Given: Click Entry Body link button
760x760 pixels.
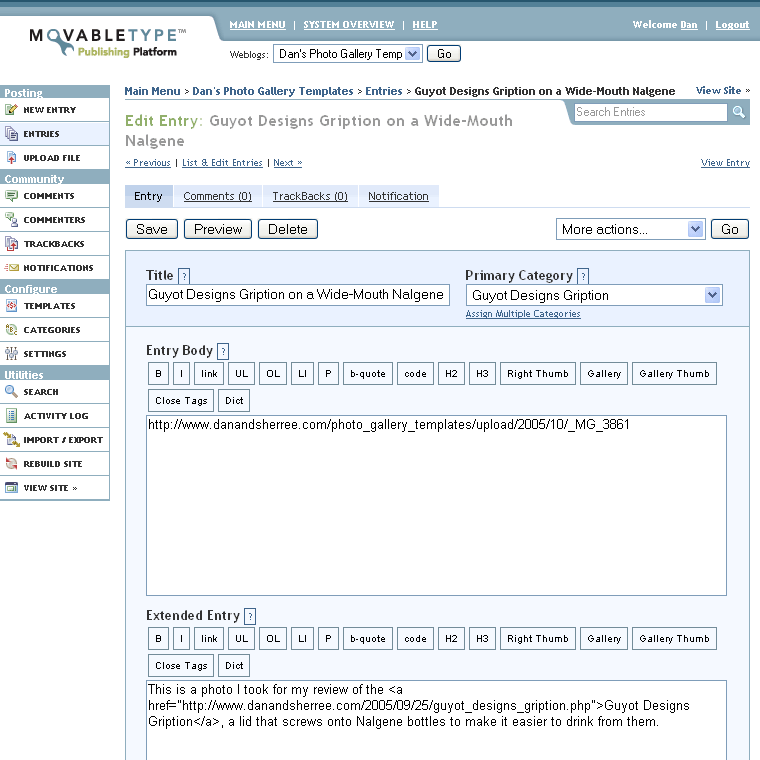Looking at the screenshot, I should pyautogui.click(x=209, y=374).
